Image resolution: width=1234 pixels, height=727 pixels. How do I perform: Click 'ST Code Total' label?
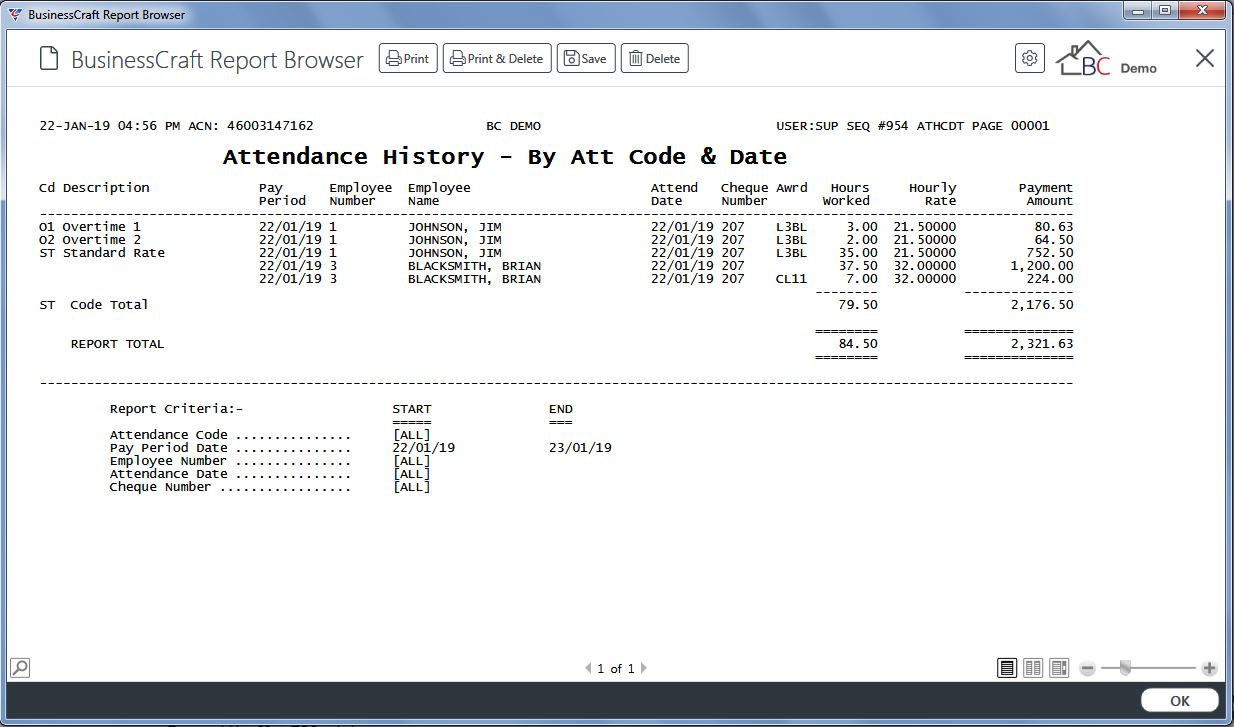(94, 305)
